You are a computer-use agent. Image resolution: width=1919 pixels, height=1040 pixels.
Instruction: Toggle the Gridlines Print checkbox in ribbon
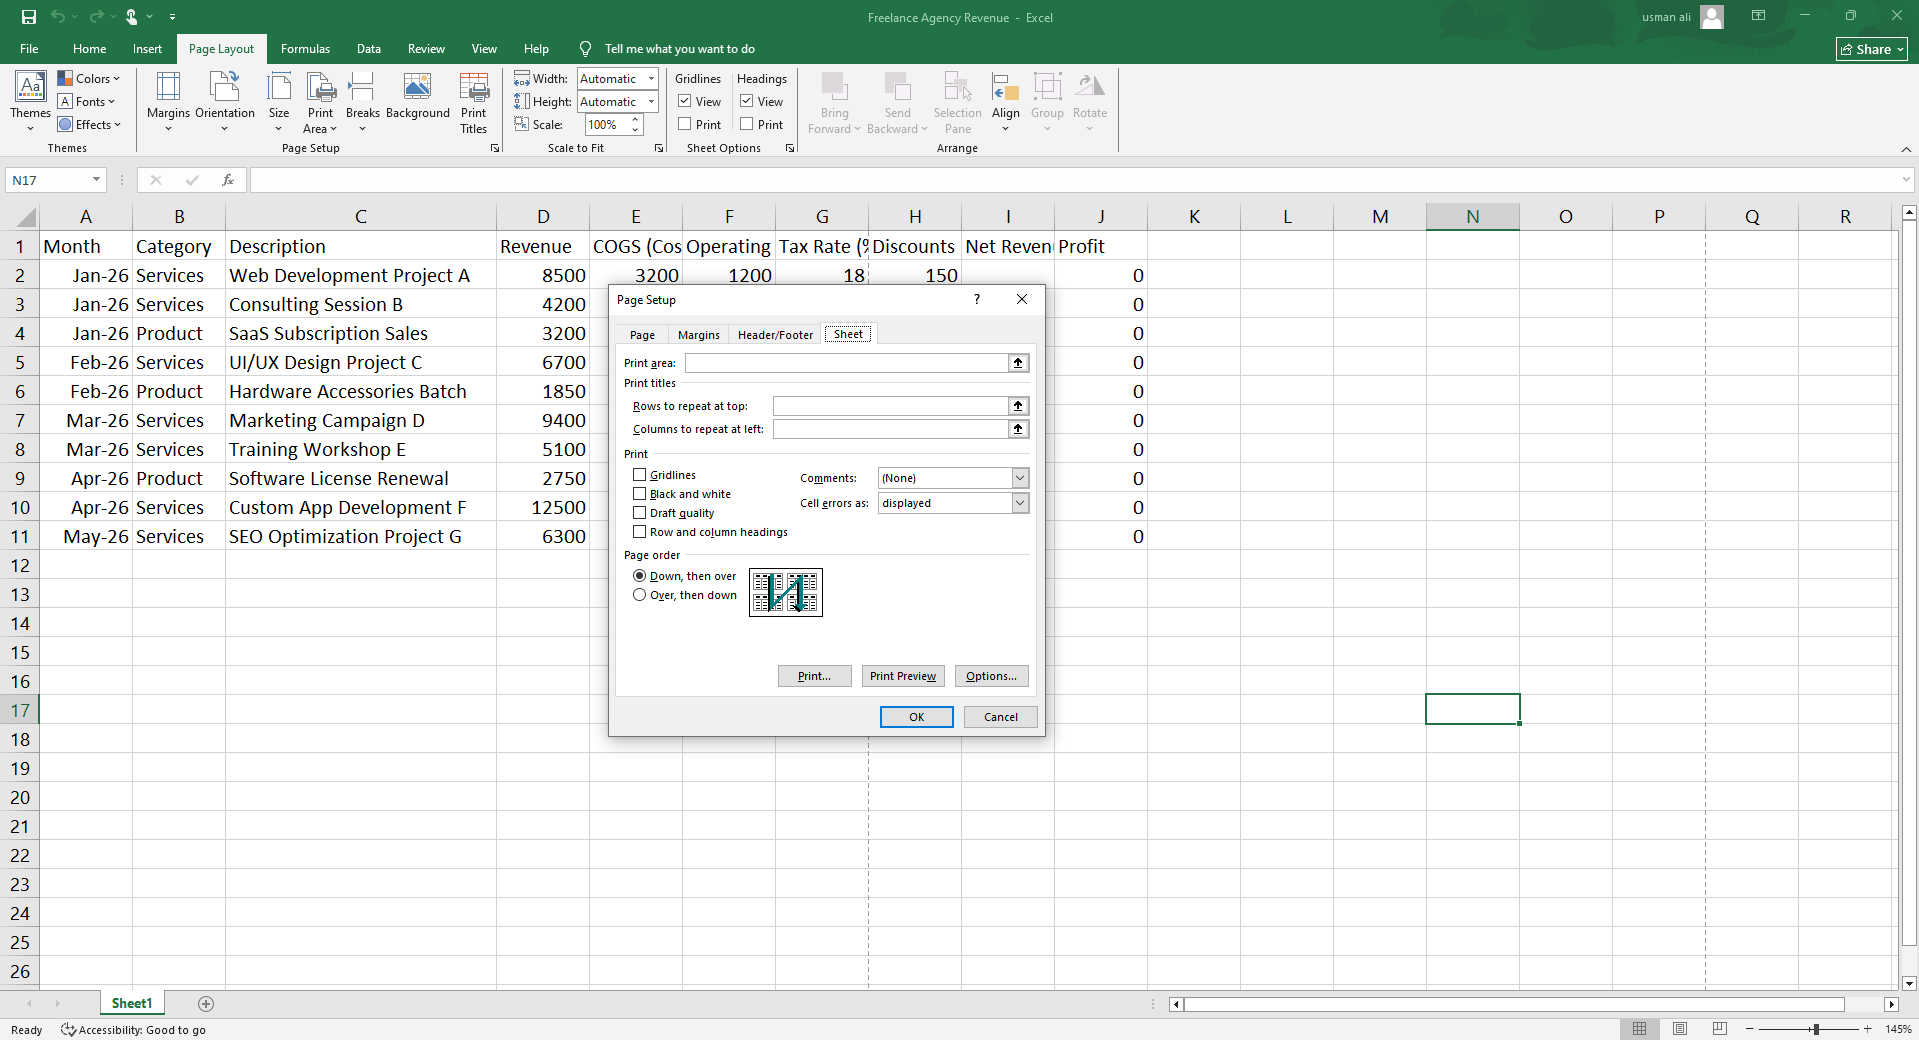tap(685, 124)
